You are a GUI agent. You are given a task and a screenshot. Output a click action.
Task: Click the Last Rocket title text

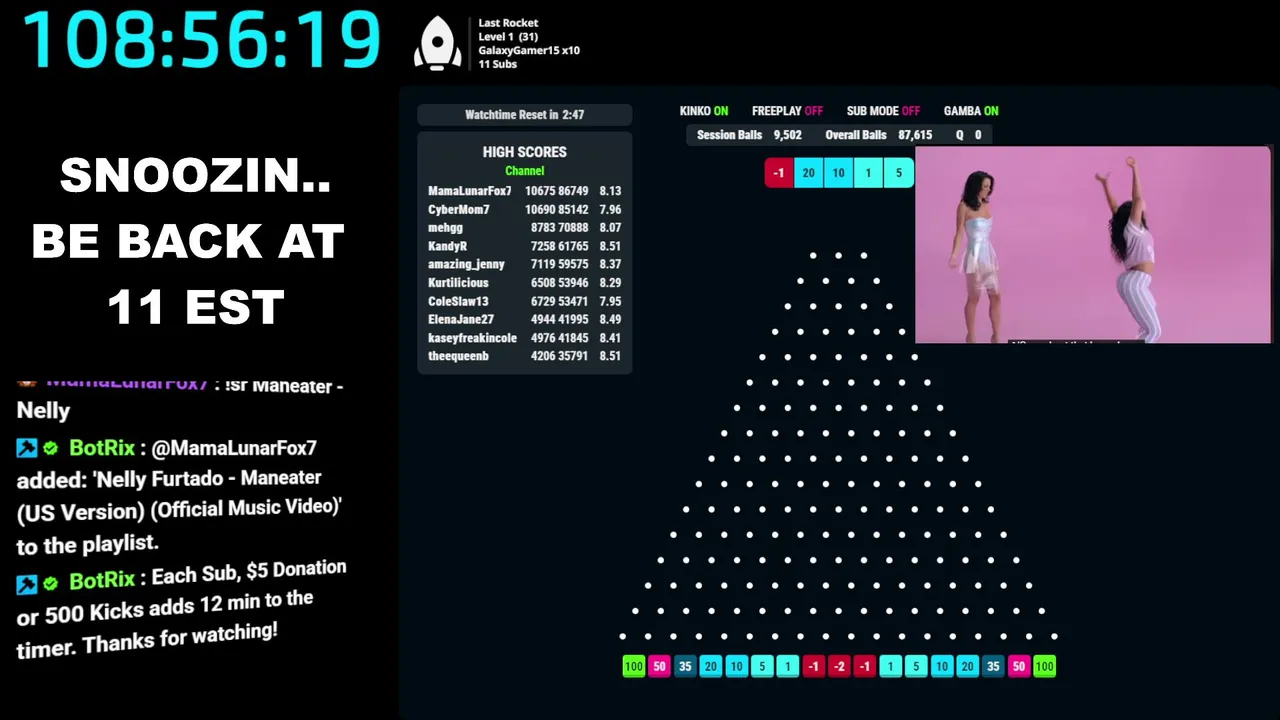point(508,23)
